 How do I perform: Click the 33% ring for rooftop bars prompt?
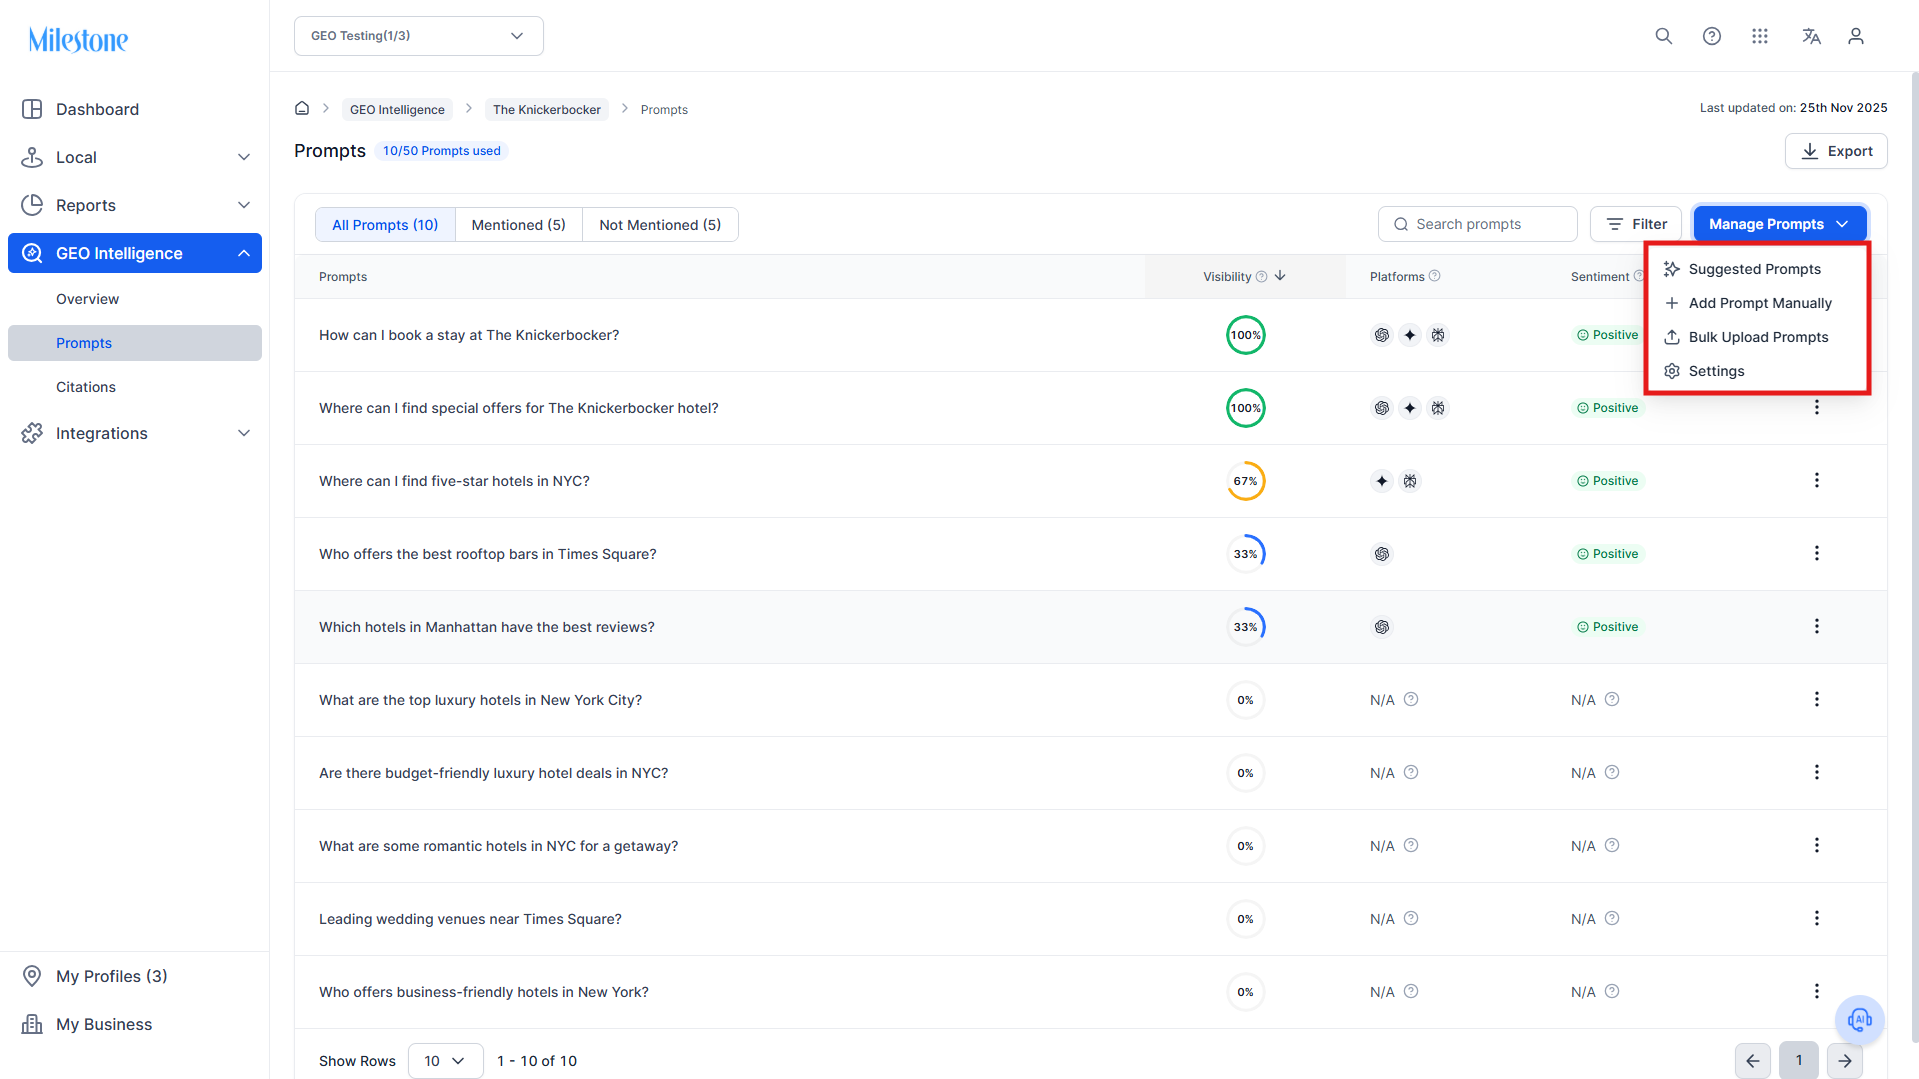point(1246,554)
